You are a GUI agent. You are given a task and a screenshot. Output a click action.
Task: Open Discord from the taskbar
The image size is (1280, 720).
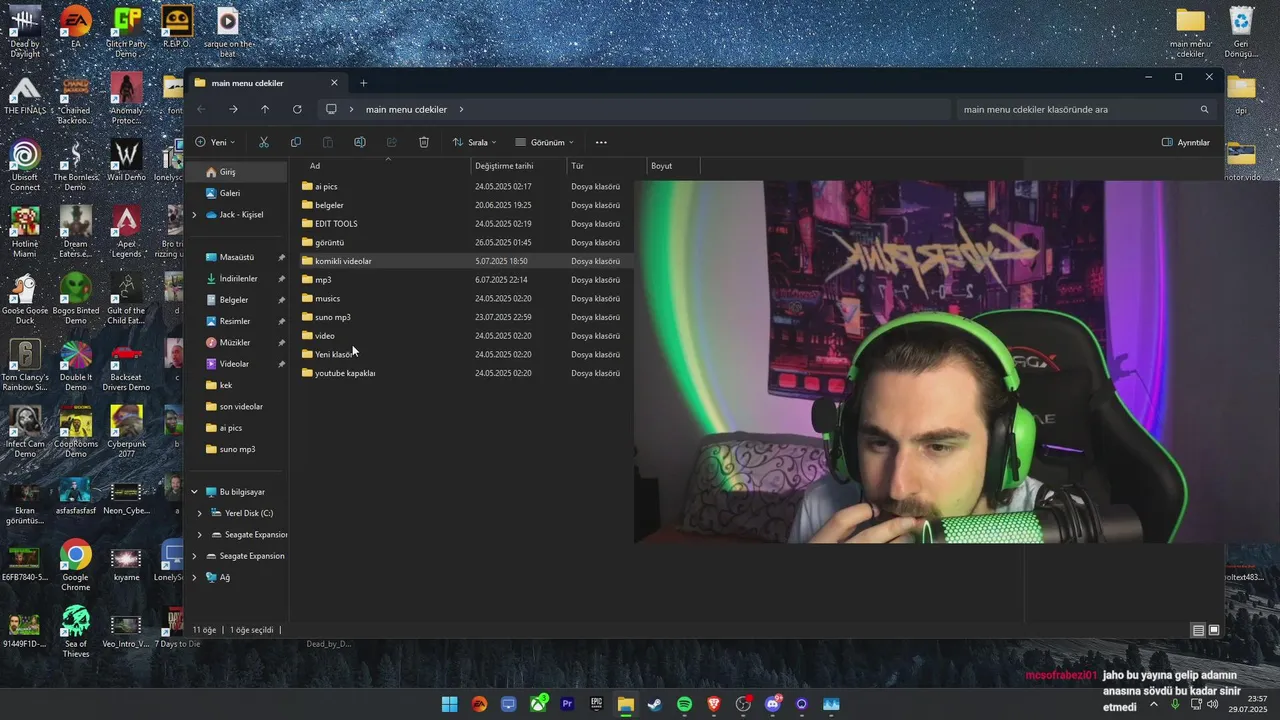[772, 704]
